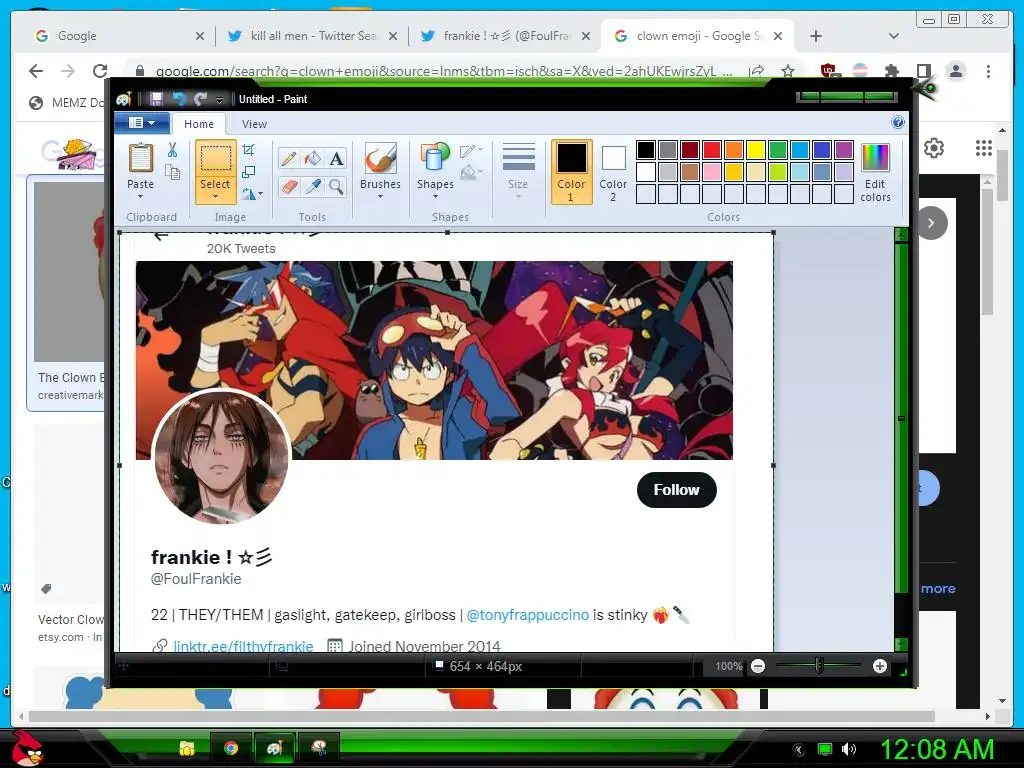Click Chrome's reload page icon
The image size is (1024, 768).
pyautogui.click(x=99, y=71)
